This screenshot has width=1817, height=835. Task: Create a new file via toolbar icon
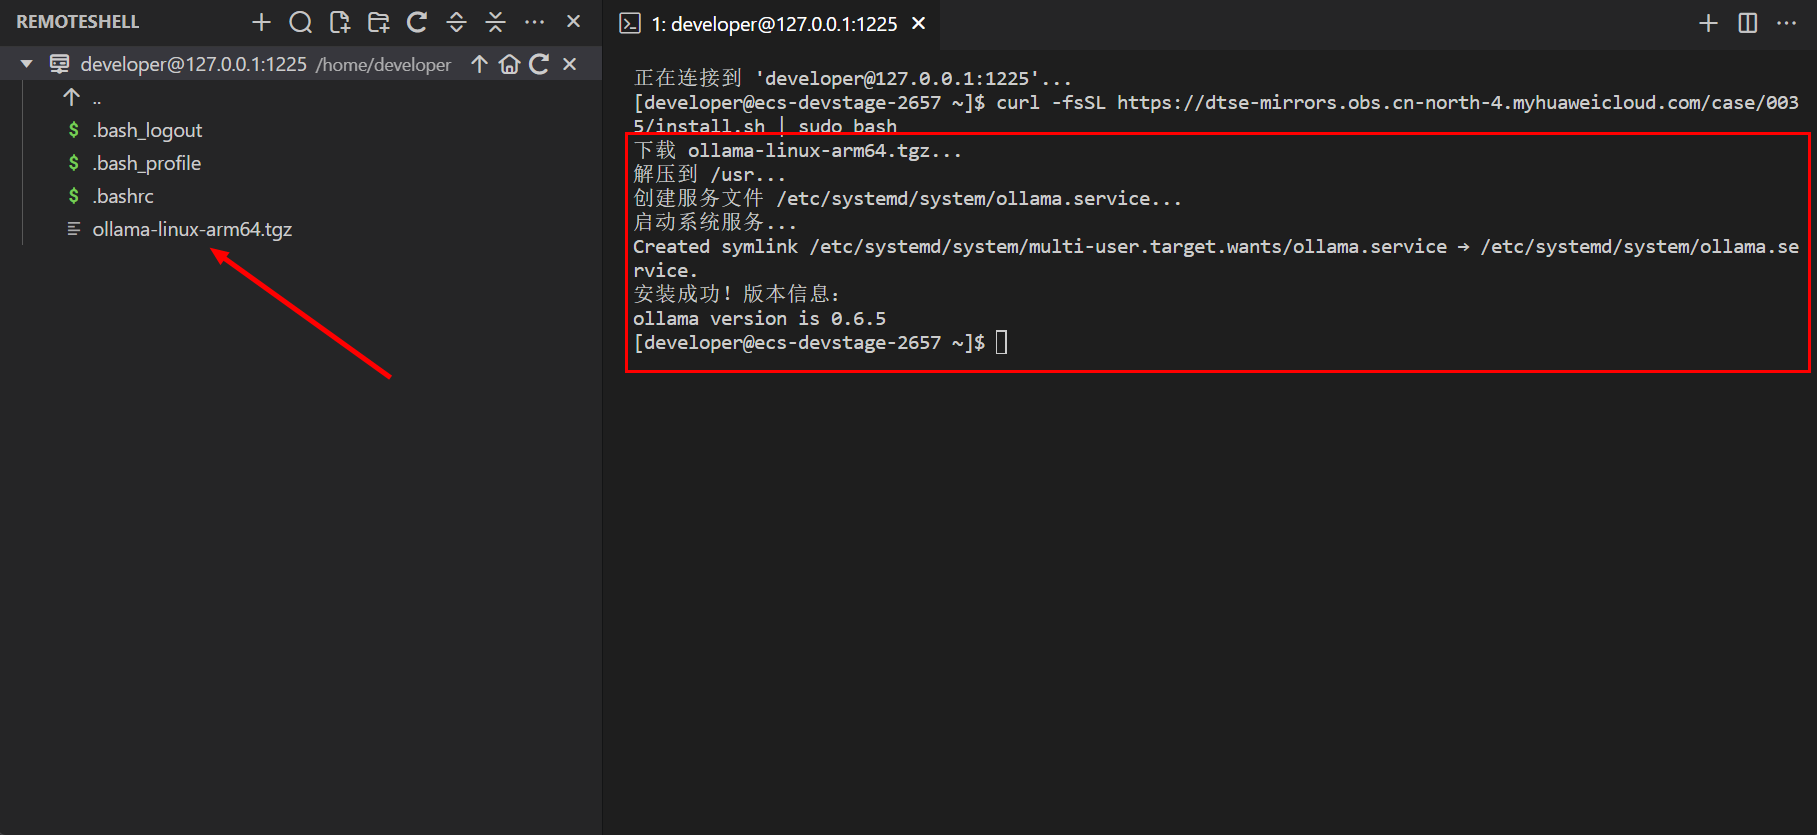339,22
